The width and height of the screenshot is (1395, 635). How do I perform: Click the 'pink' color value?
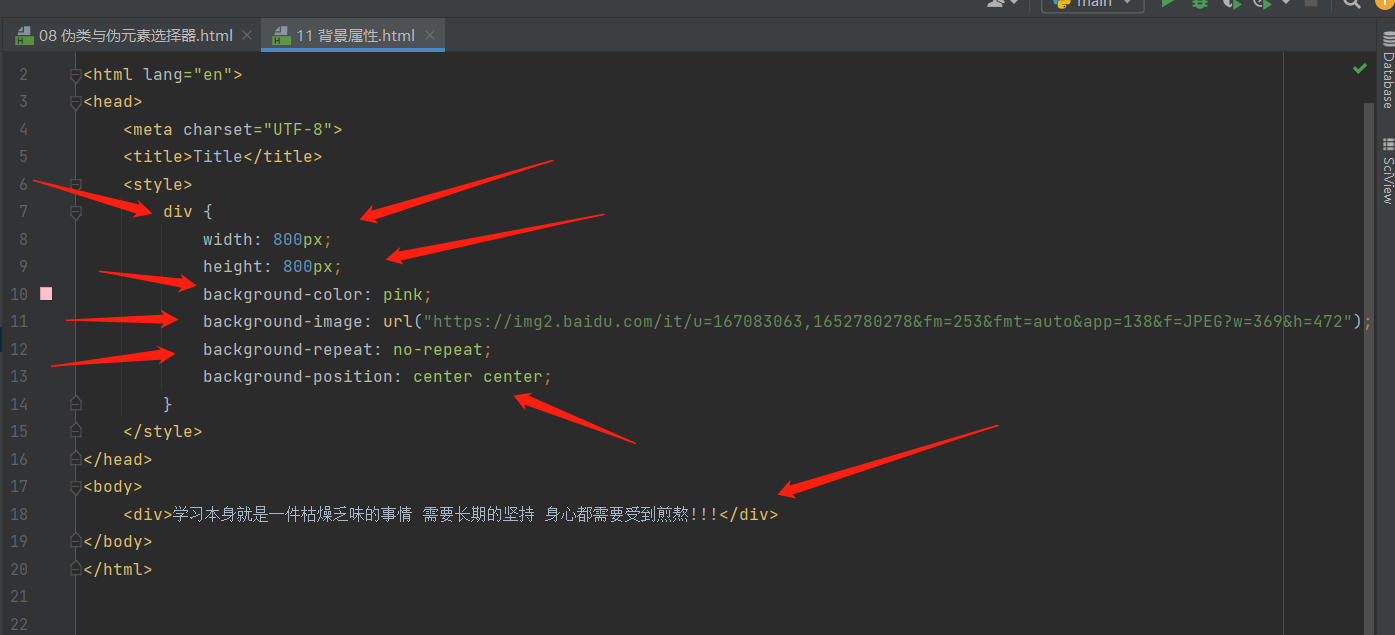point(403,294)
